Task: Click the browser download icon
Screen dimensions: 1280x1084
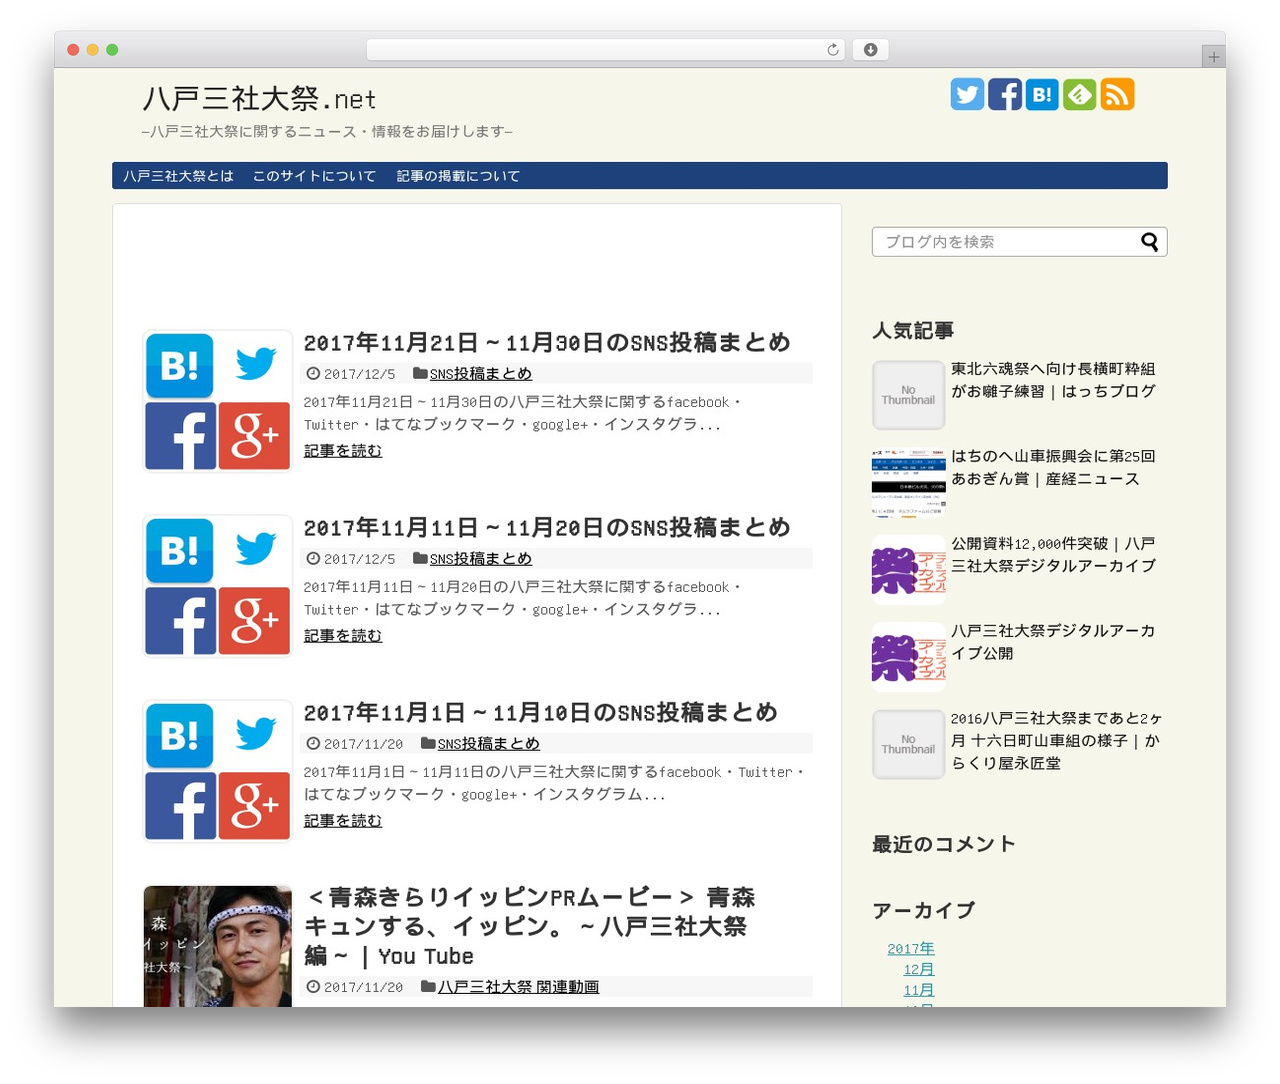Action: coord(871,50)
